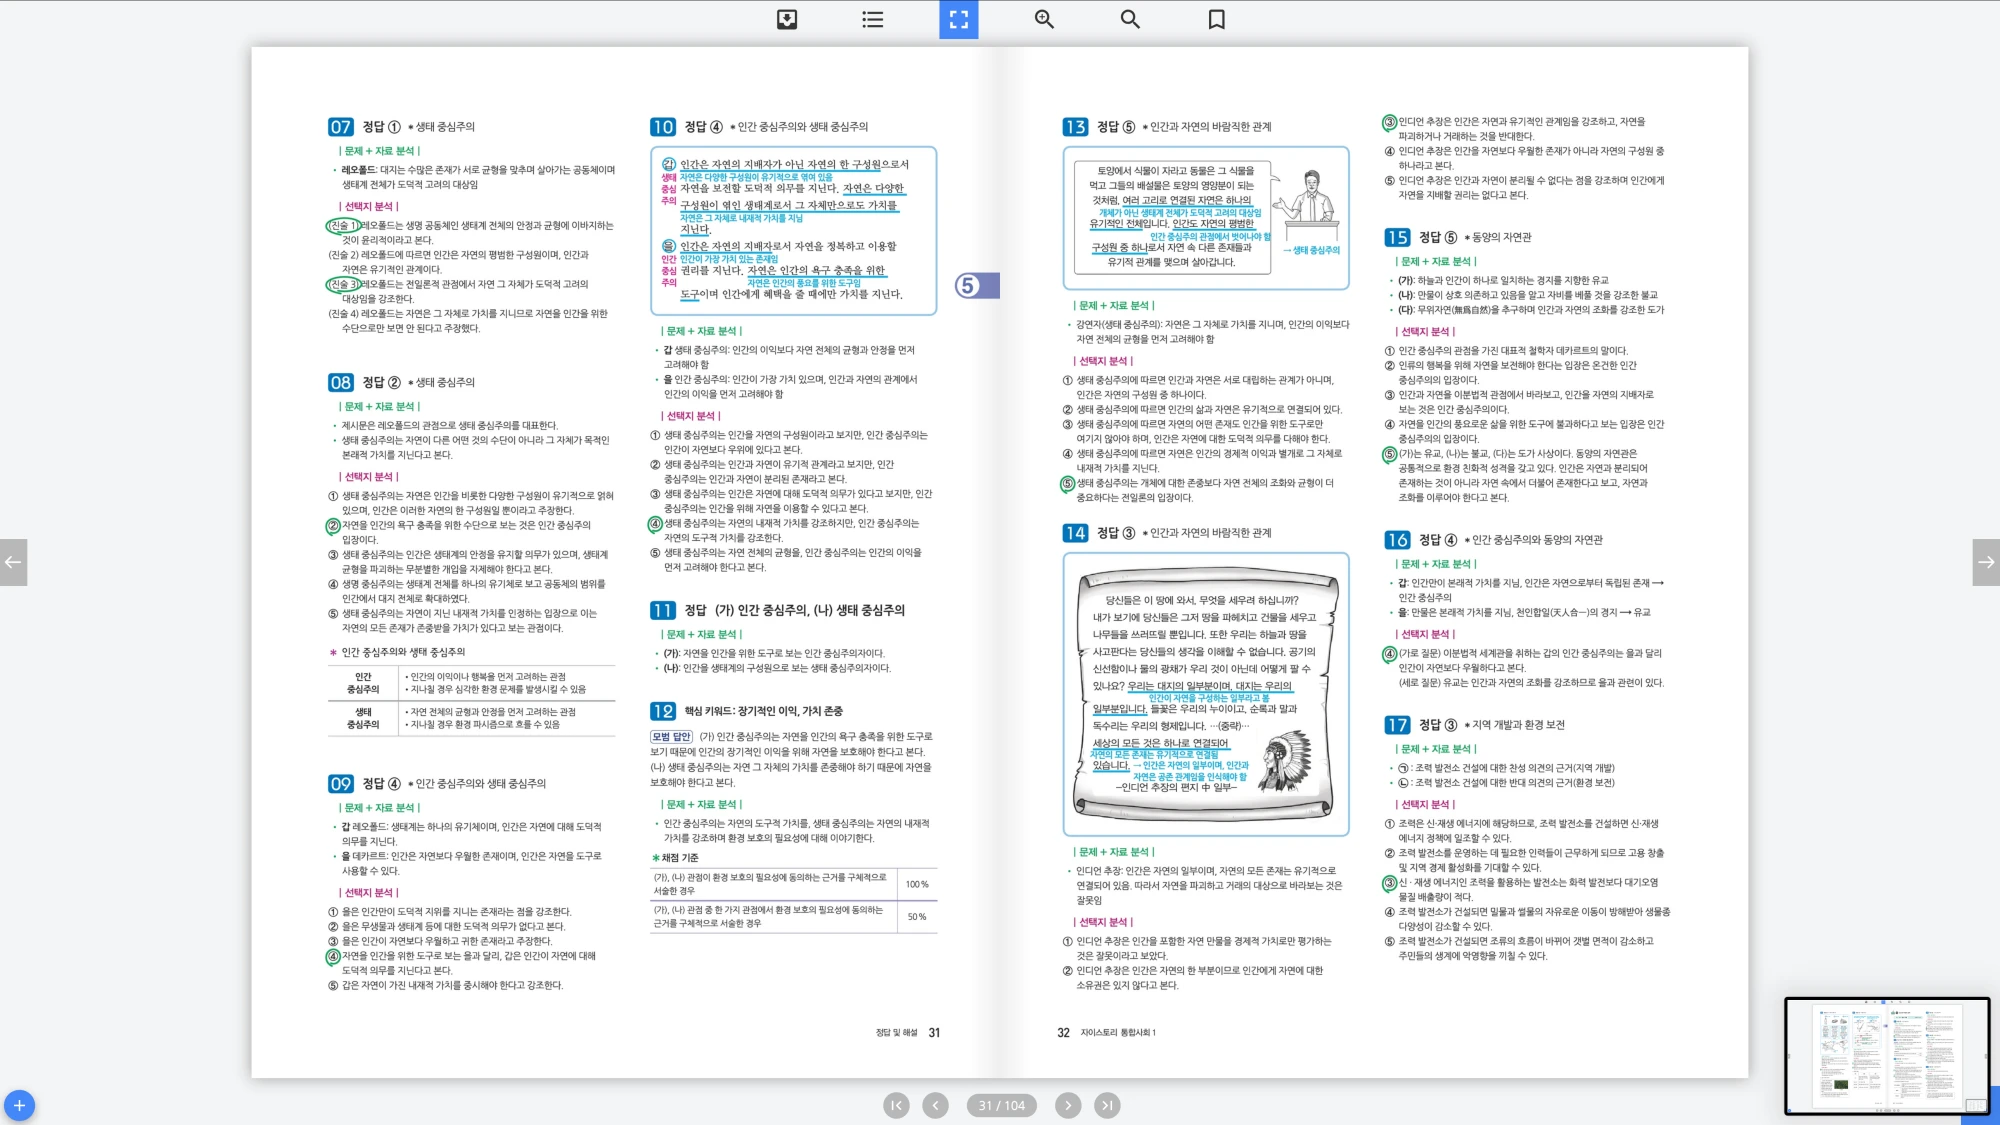The width and height of the screenshot is (2000, 1125).
Task: Click the question 17 heading
Action: coord(1397,725)
